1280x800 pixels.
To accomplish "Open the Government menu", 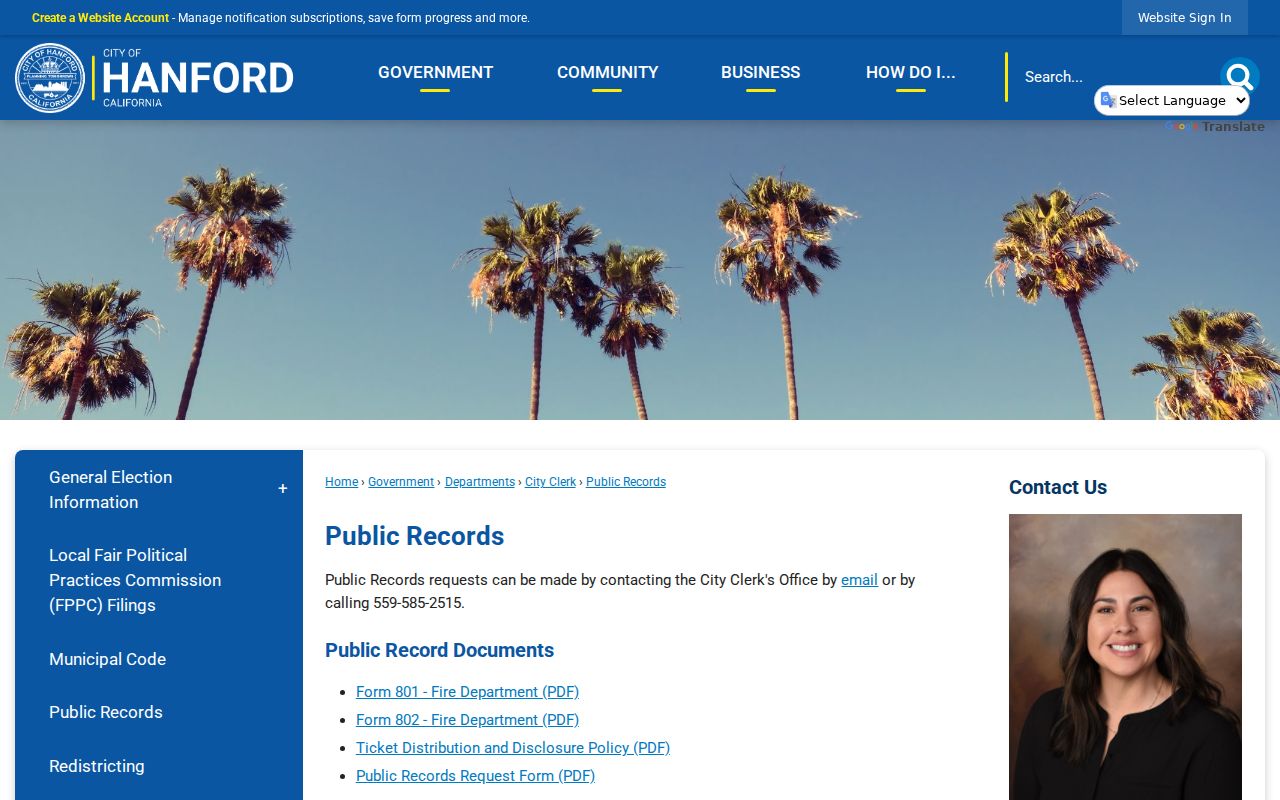I will click(x=435, y=72).
